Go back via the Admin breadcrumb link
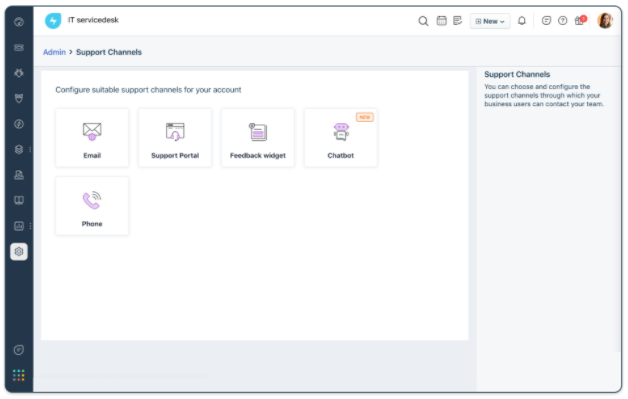 click(x=54, y=52)
